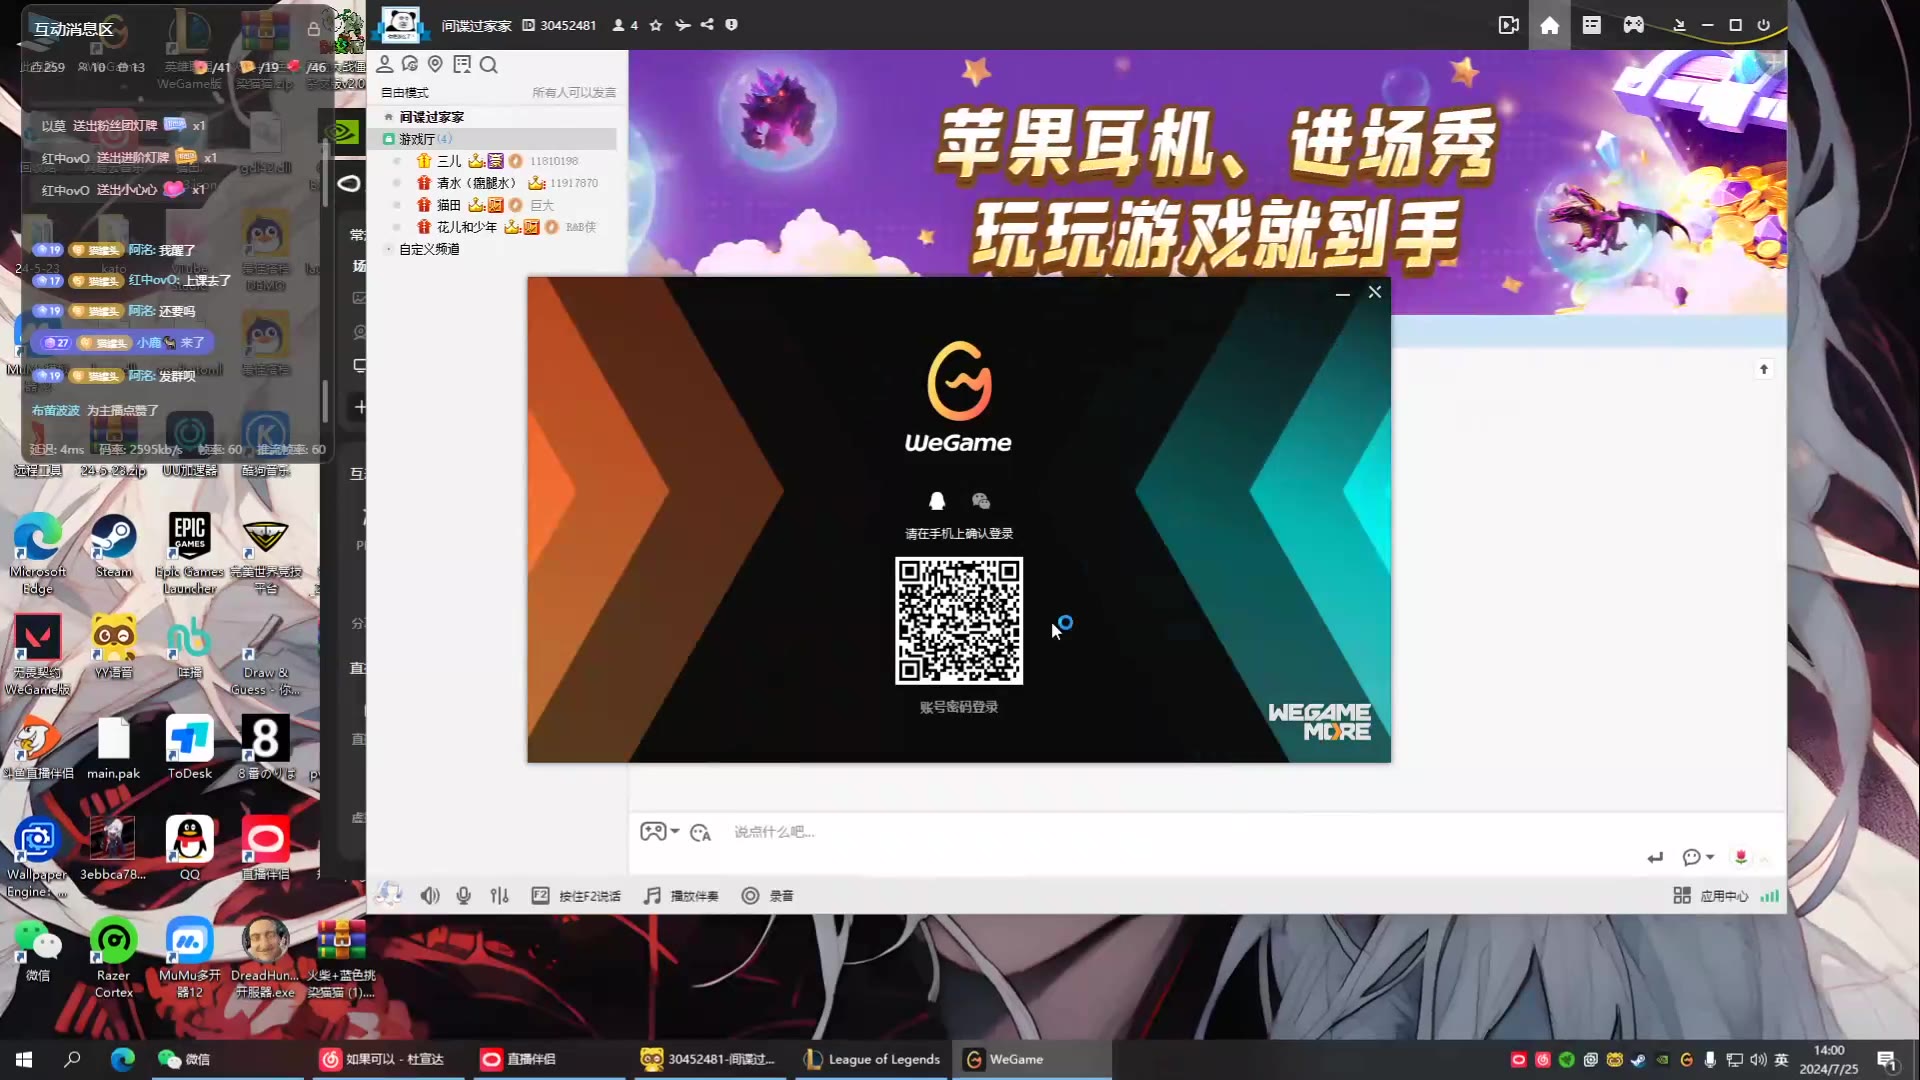This screenshot has height=1080, width=1920.
Task: Click the scroll-to-top arrow in chat panel
Action: (1764, 369)
